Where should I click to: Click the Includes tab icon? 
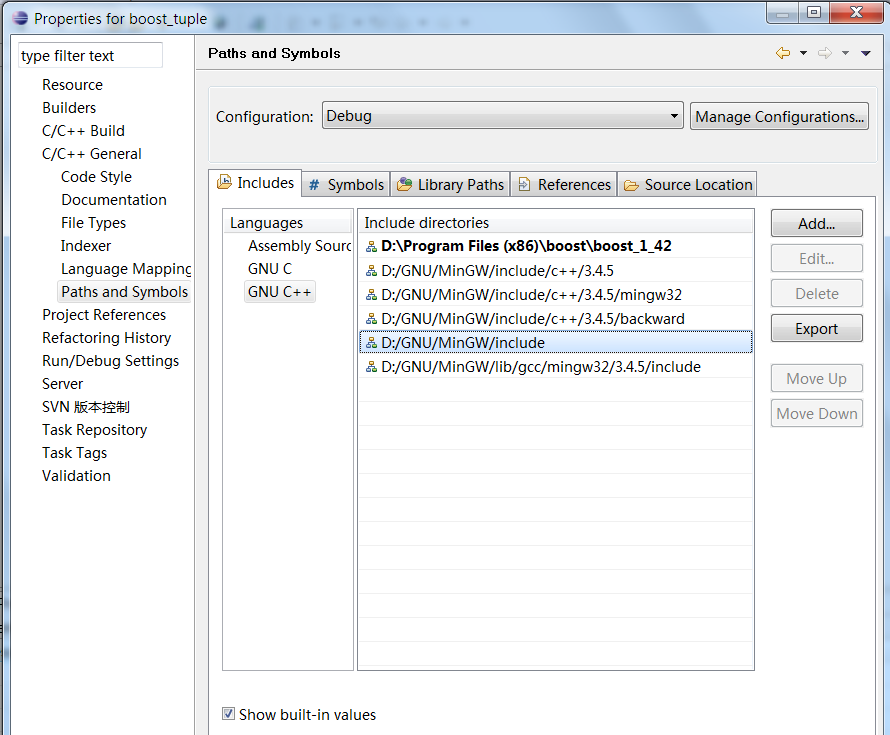point(225,183)
